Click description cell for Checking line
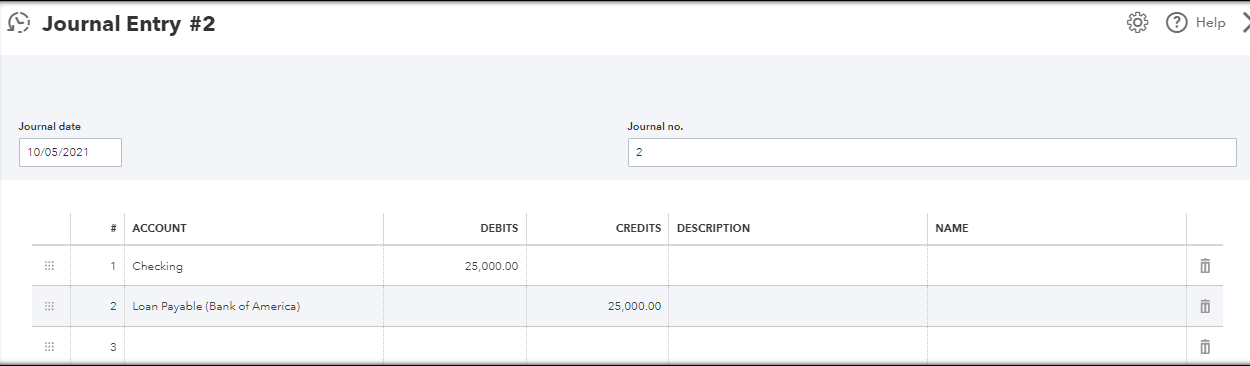The width and height of the screenshot is (1250, 366). pyautogui.click(x=798, y=266)
